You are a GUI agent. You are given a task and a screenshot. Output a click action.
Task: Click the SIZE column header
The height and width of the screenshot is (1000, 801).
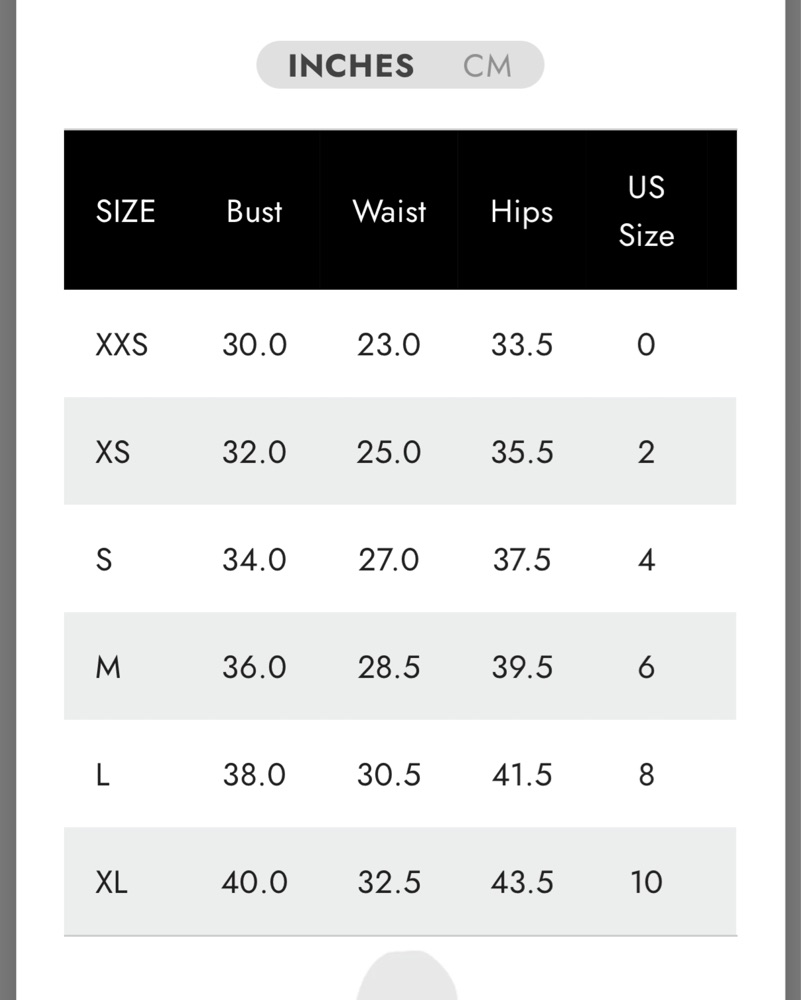[x=126, y=211]
